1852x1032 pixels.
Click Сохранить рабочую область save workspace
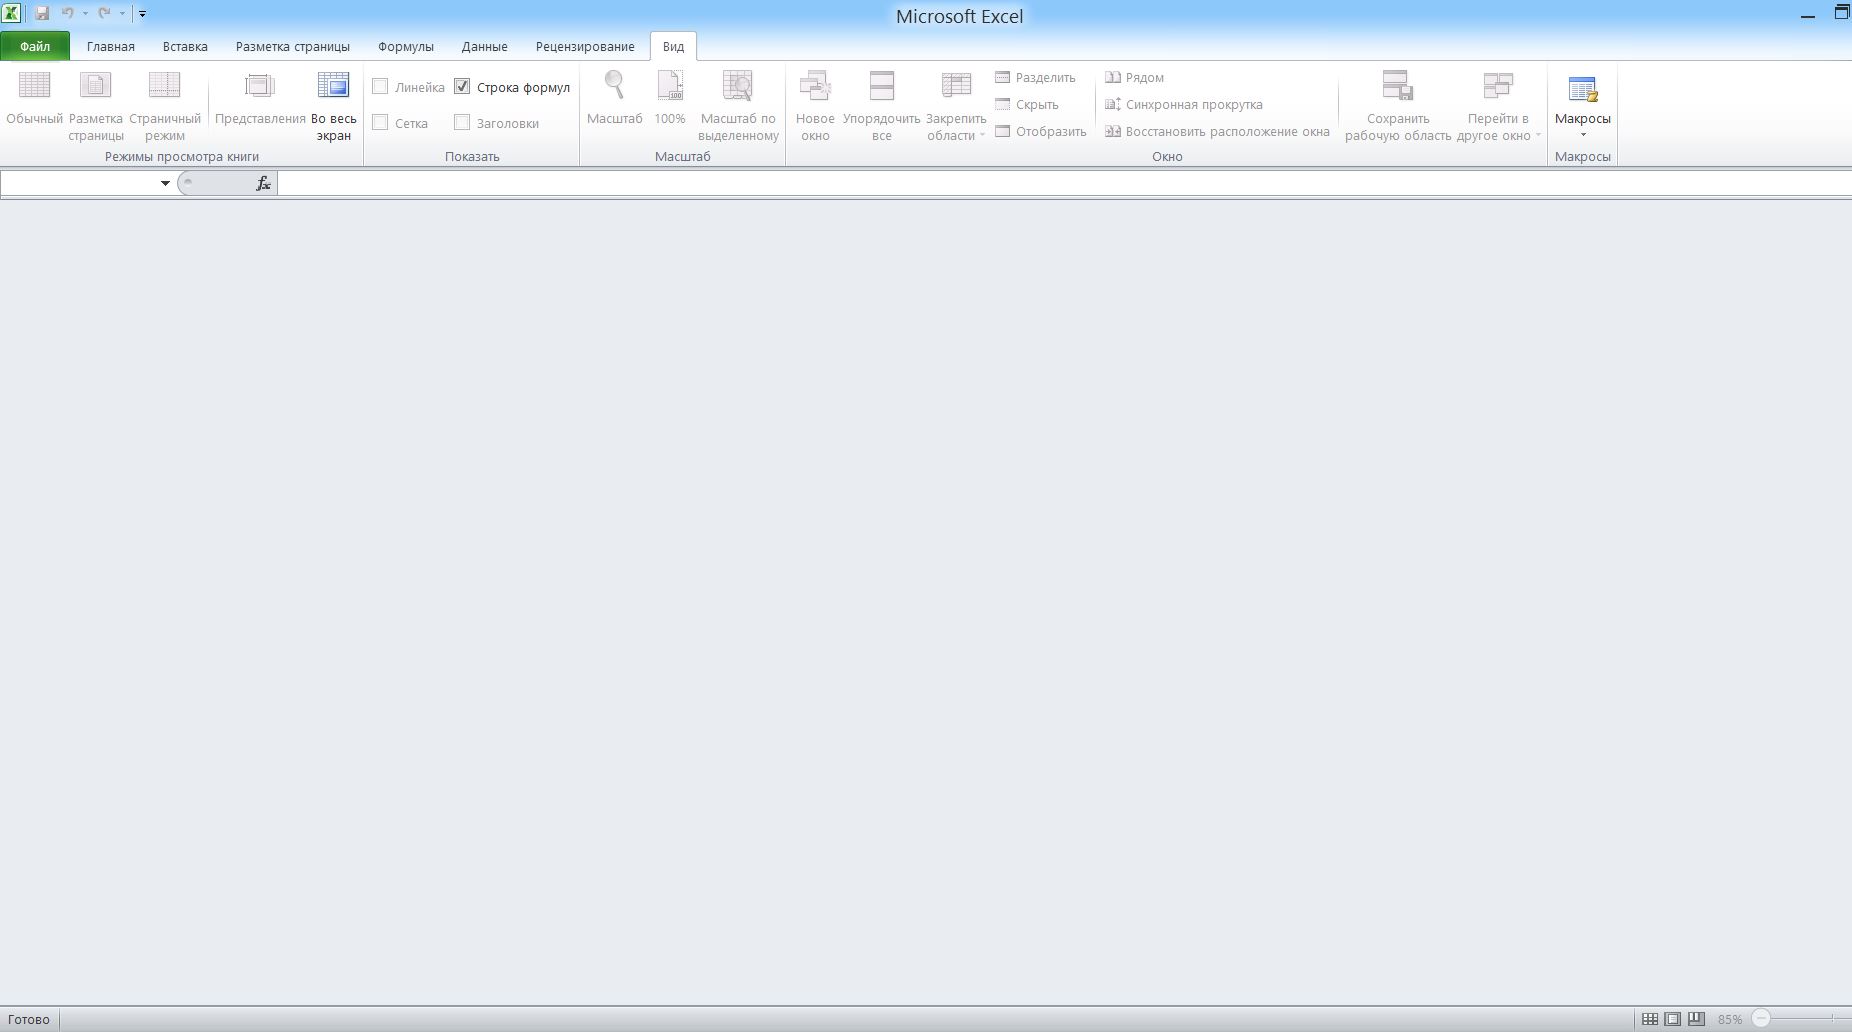[1398, 106]
